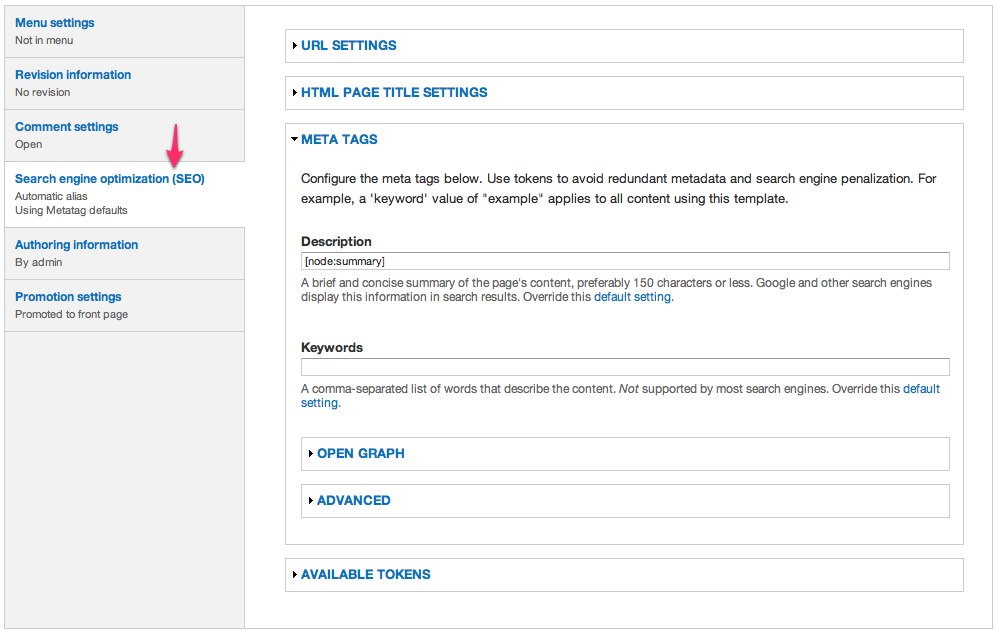Image resolution: width=997 pixels, height=634 pixels.
Task: Click the ADVANCED disclosure arrow
Action: pyautogui.click(x=311, y=500)
